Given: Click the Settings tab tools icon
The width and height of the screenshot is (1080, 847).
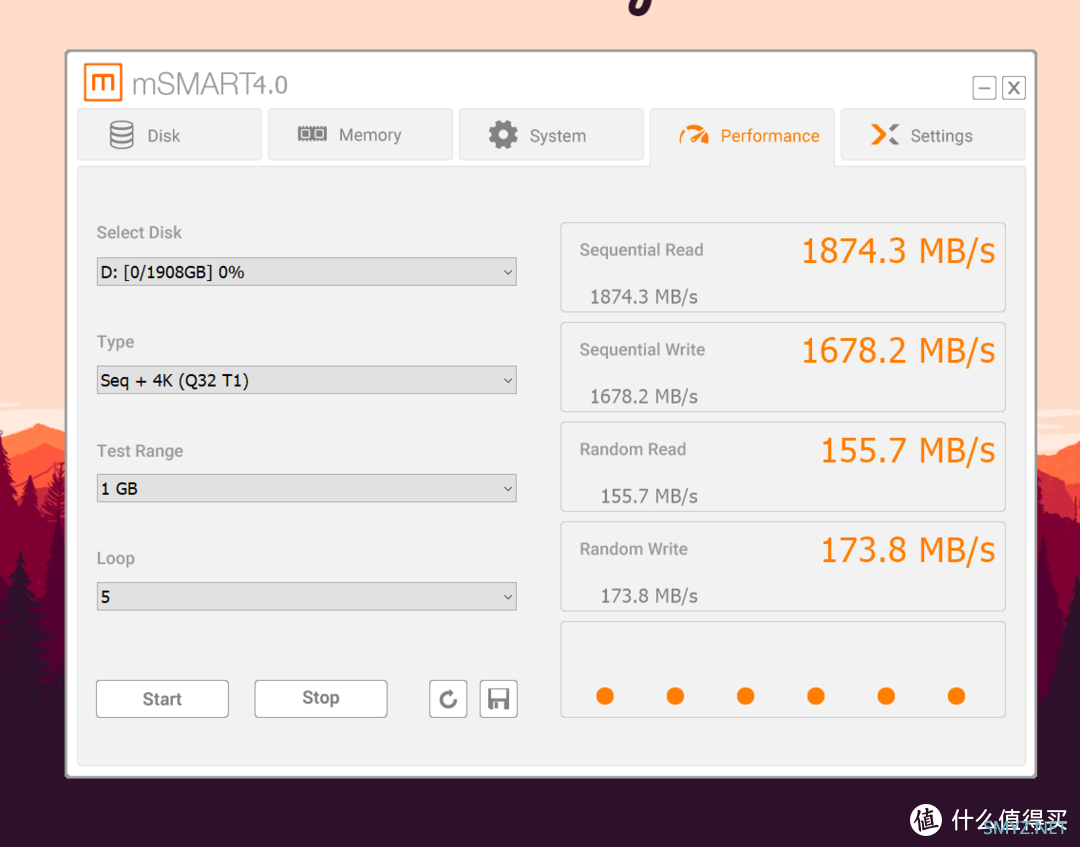Looking at the screenshot, I should pyautogui.click(x=885, y=134).
